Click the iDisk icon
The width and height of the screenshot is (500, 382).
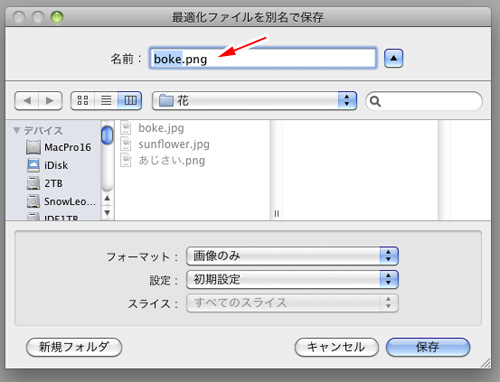click(33, 165)
